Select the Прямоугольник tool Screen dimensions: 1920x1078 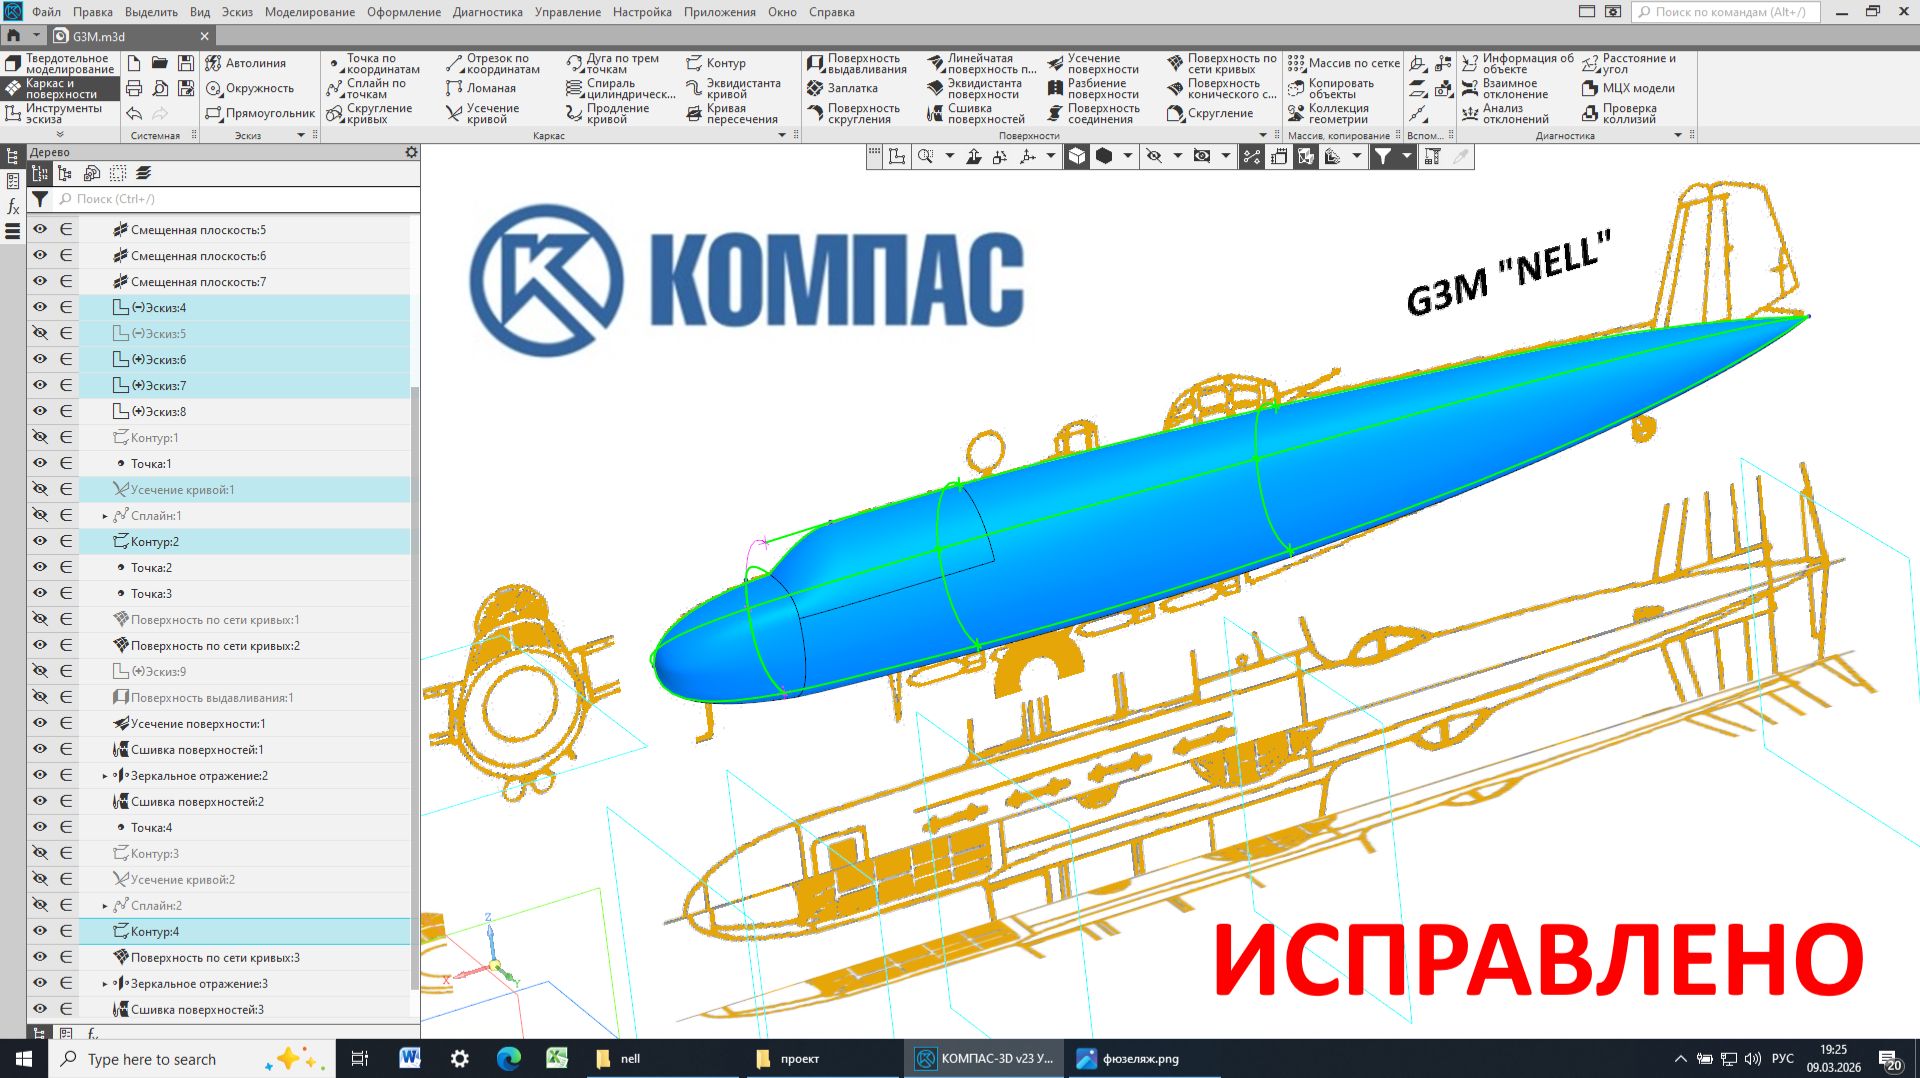click(260, 113)
